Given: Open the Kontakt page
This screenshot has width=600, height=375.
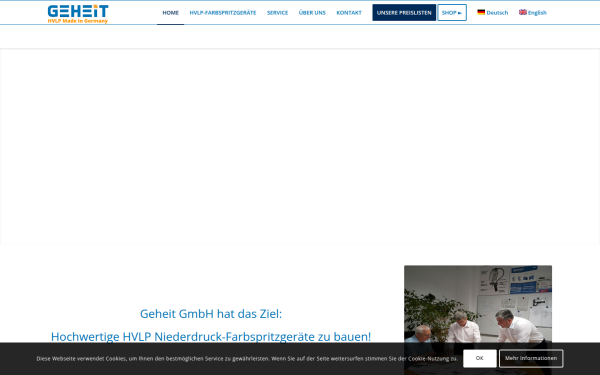Looking at the screenshot, I should pos(349,13).
